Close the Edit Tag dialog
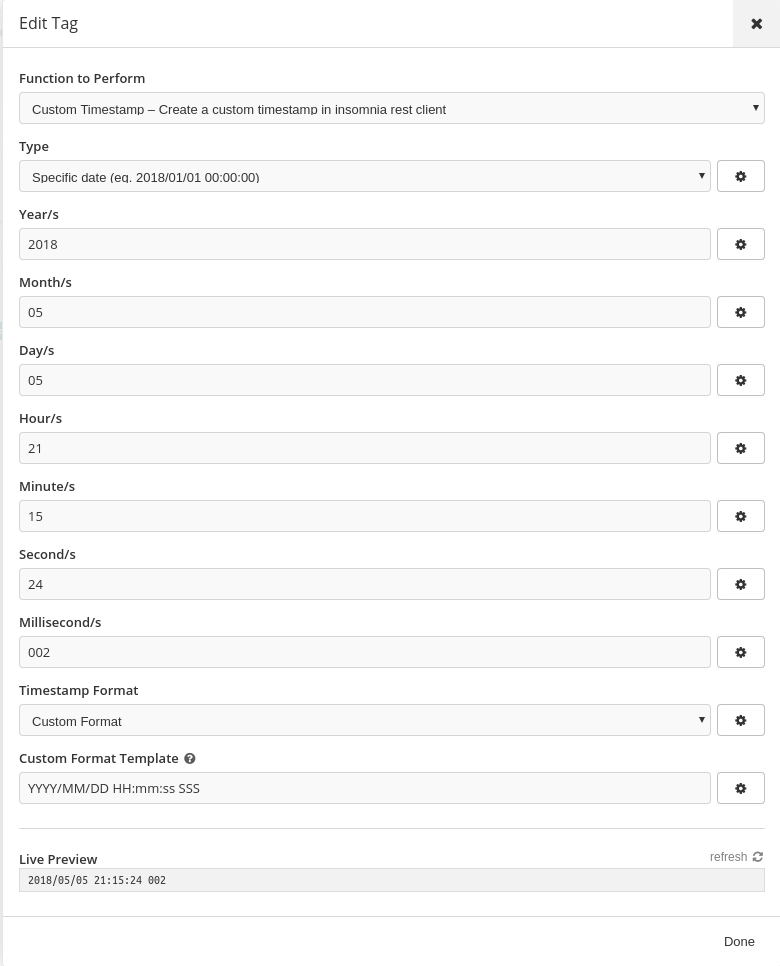780x966 pixels. (756, 24)
